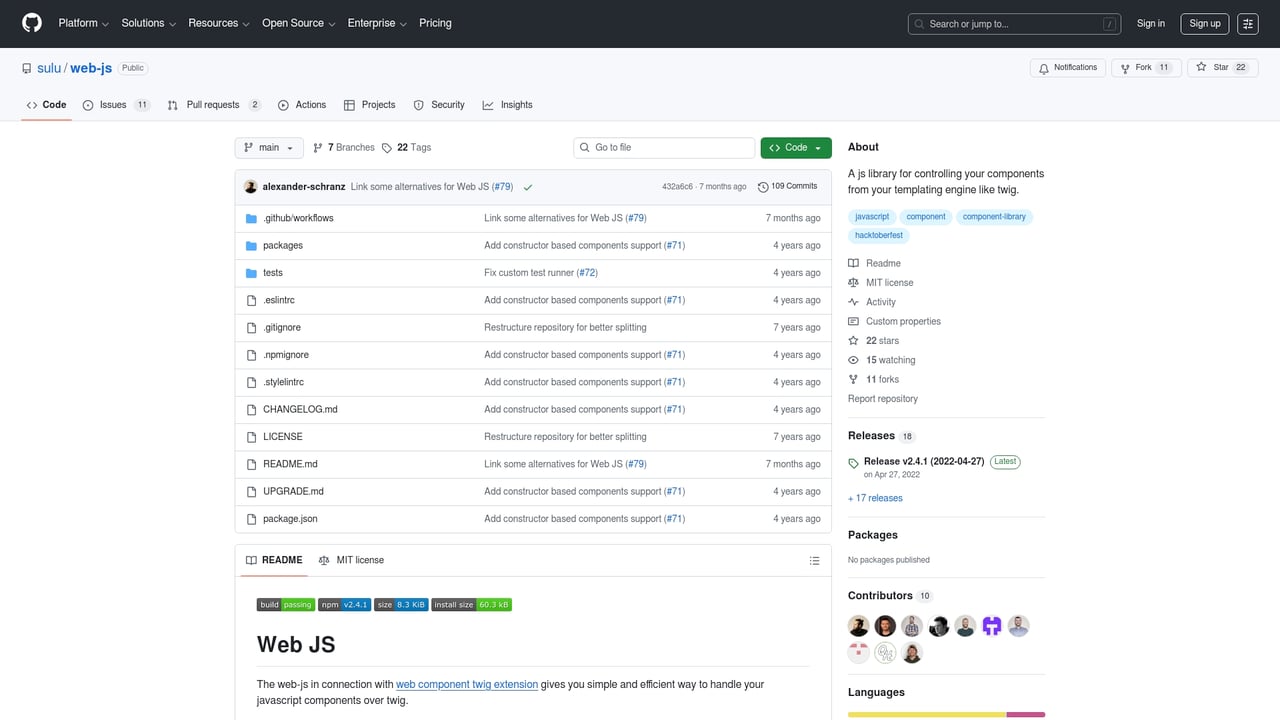
Task: Open the .github/workflows folder
Action: click(298, 218)
